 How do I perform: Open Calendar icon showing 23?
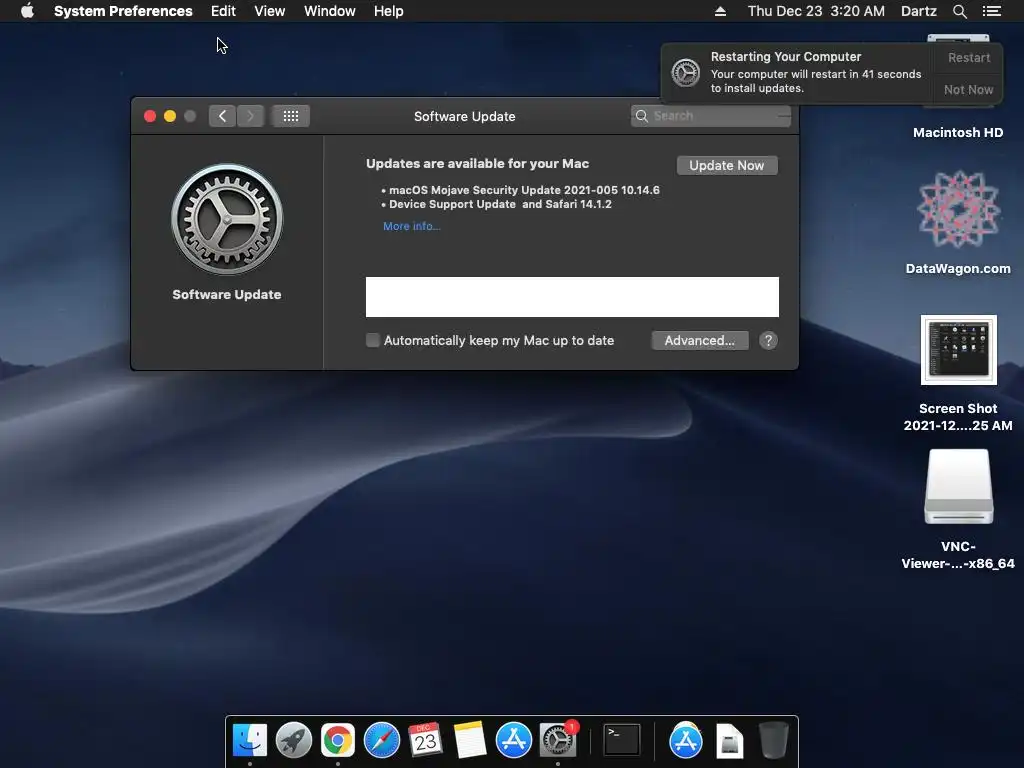coord(425,740)
